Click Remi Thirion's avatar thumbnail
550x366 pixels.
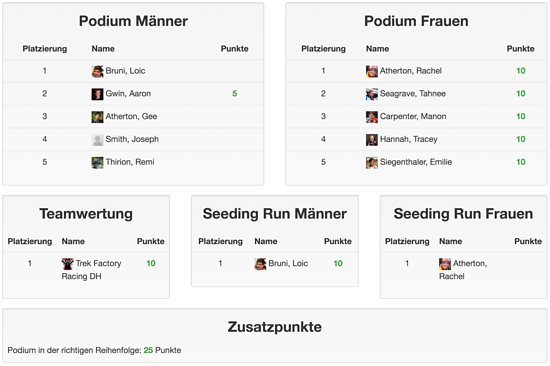[x=97, y=162]
